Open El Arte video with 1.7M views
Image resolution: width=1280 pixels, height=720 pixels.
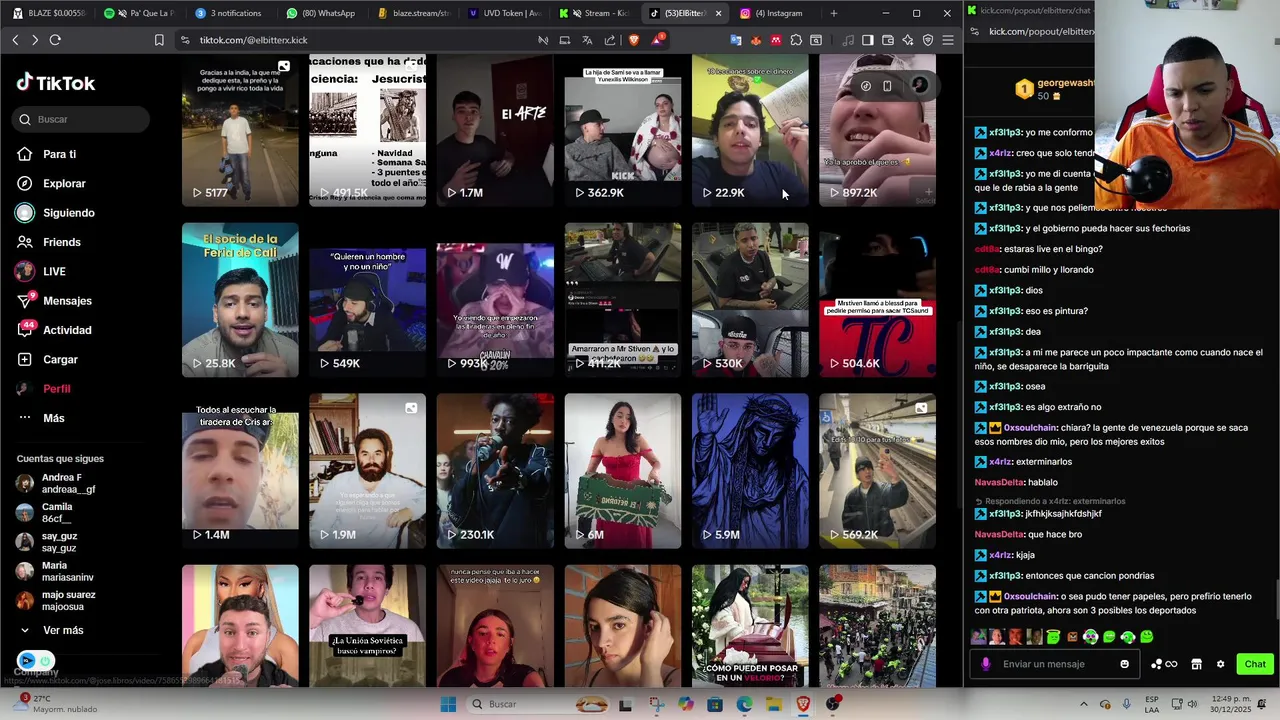(495, 130)
